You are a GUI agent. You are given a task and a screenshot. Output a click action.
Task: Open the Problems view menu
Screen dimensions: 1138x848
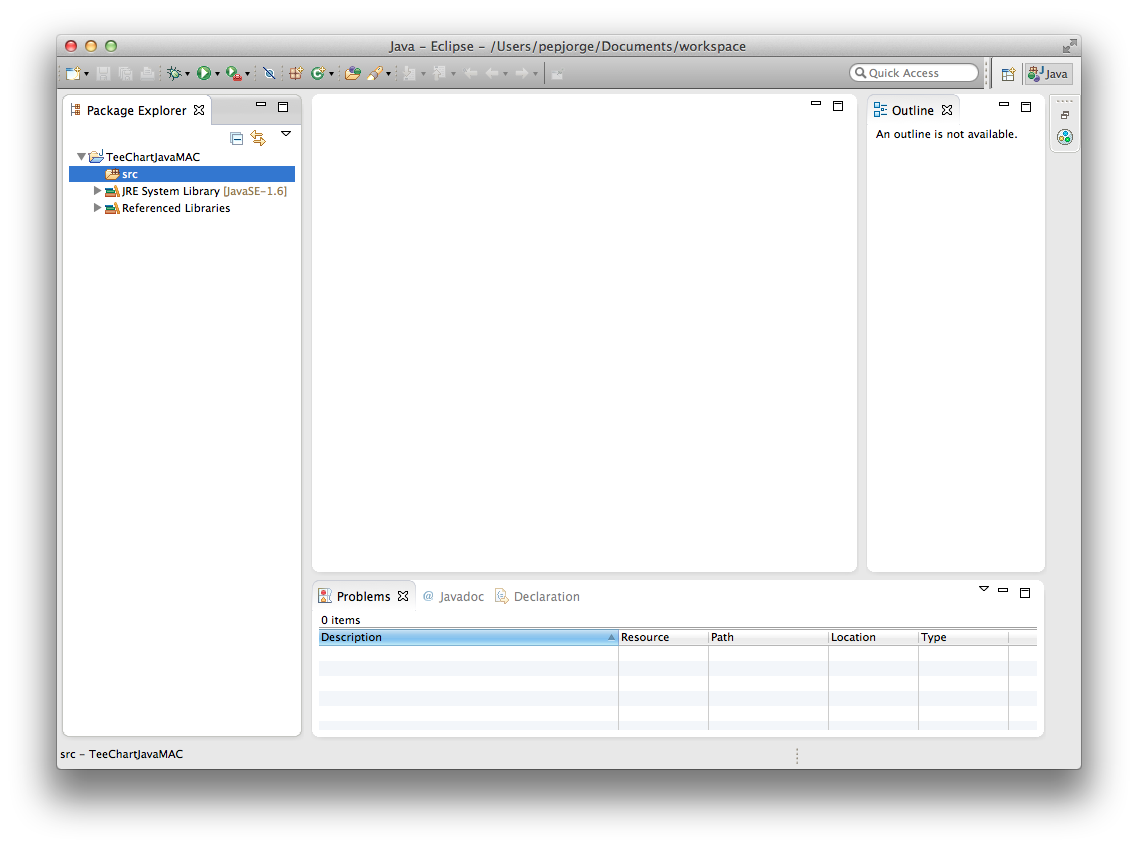click(x=983, y=589)
